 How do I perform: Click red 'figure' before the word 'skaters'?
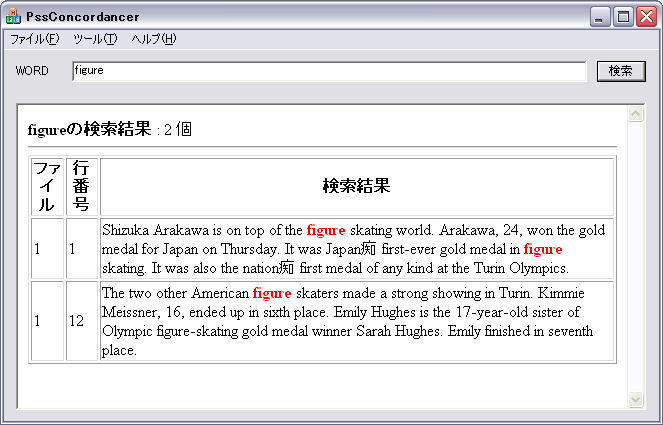click(x=272, y=293)
